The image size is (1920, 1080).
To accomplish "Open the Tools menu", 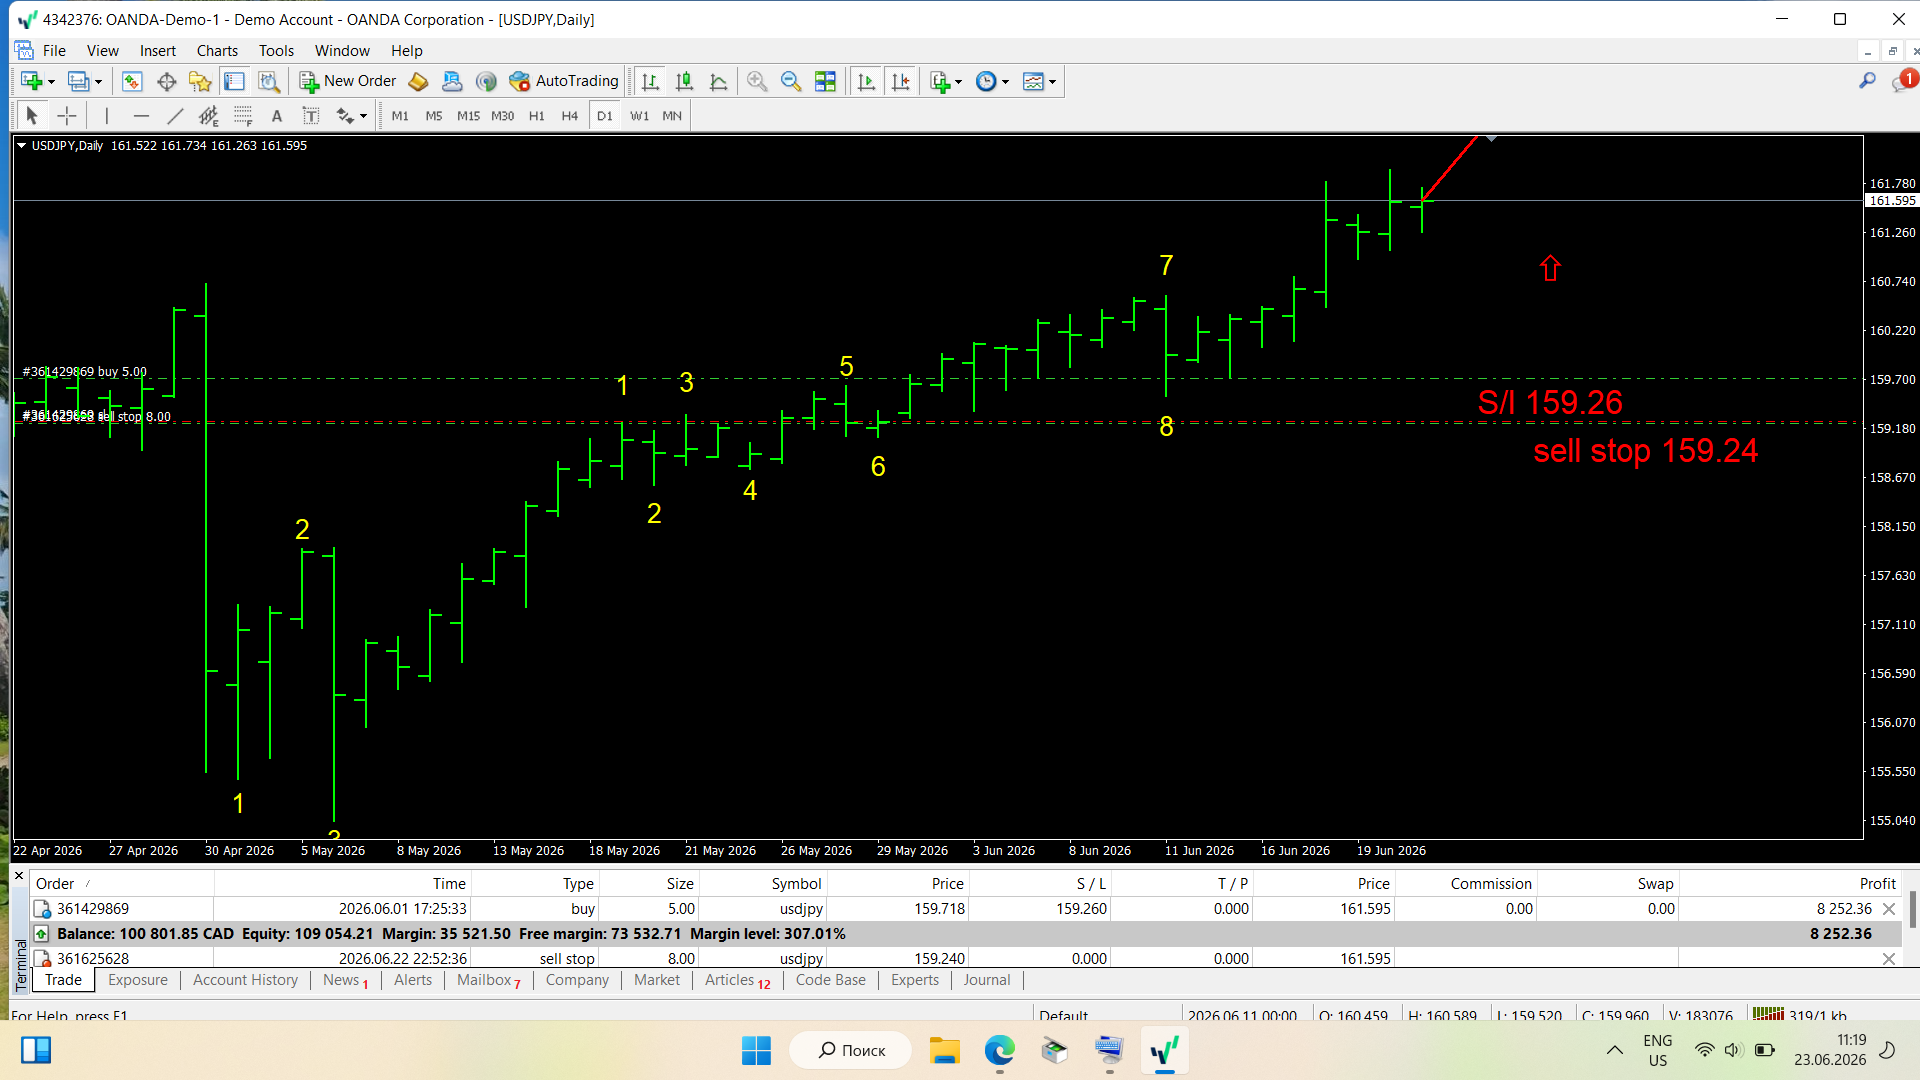I will point(276,50).
